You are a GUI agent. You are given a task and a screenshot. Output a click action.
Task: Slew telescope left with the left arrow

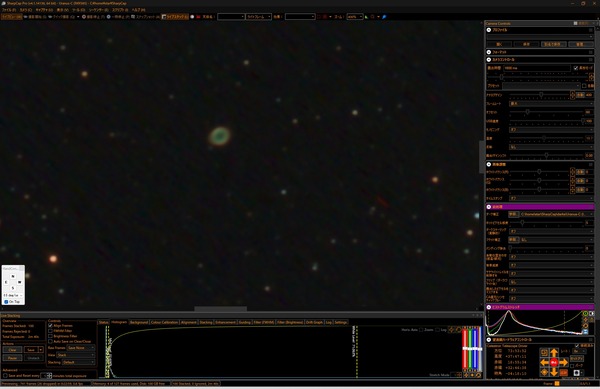[545, 362]
